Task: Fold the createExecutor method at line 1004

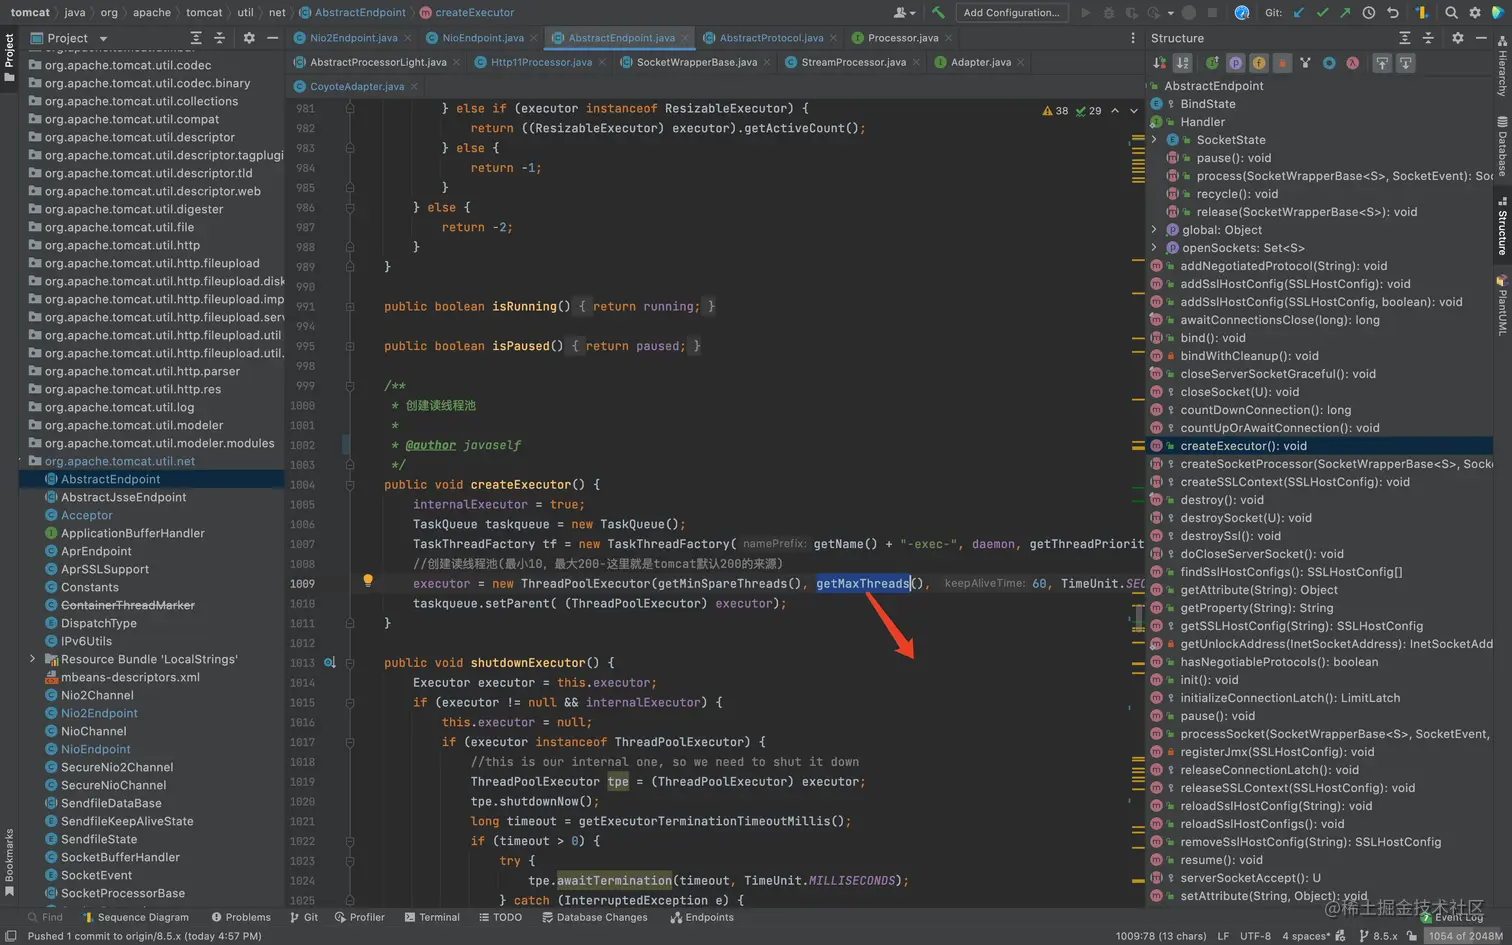Action: point(350,485)
